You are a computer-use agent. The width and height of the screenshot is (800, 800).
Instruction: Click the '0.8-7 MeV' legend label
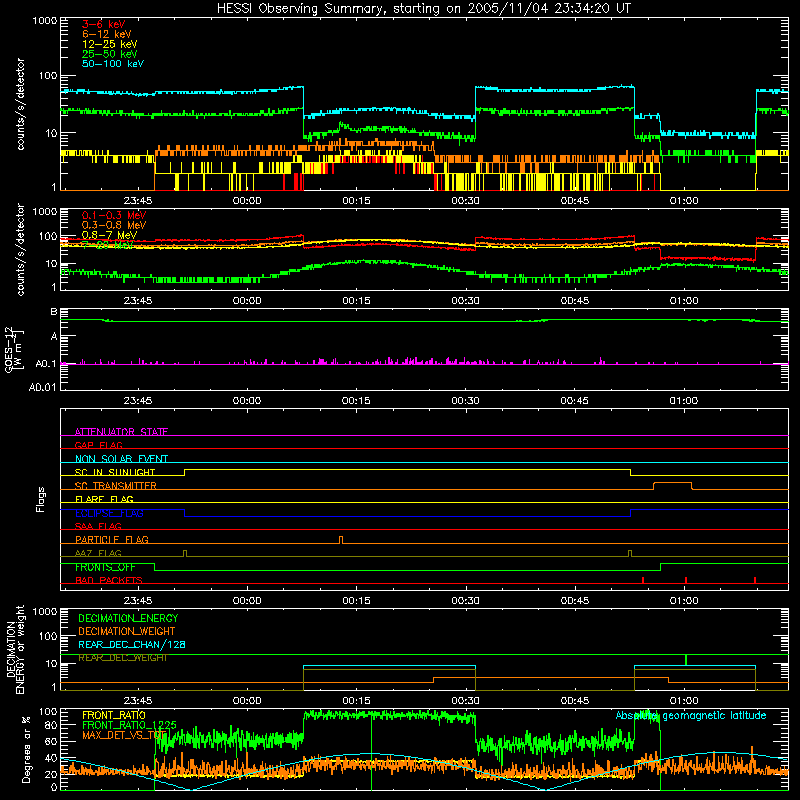pyautogui.click(x=109, y=235)
